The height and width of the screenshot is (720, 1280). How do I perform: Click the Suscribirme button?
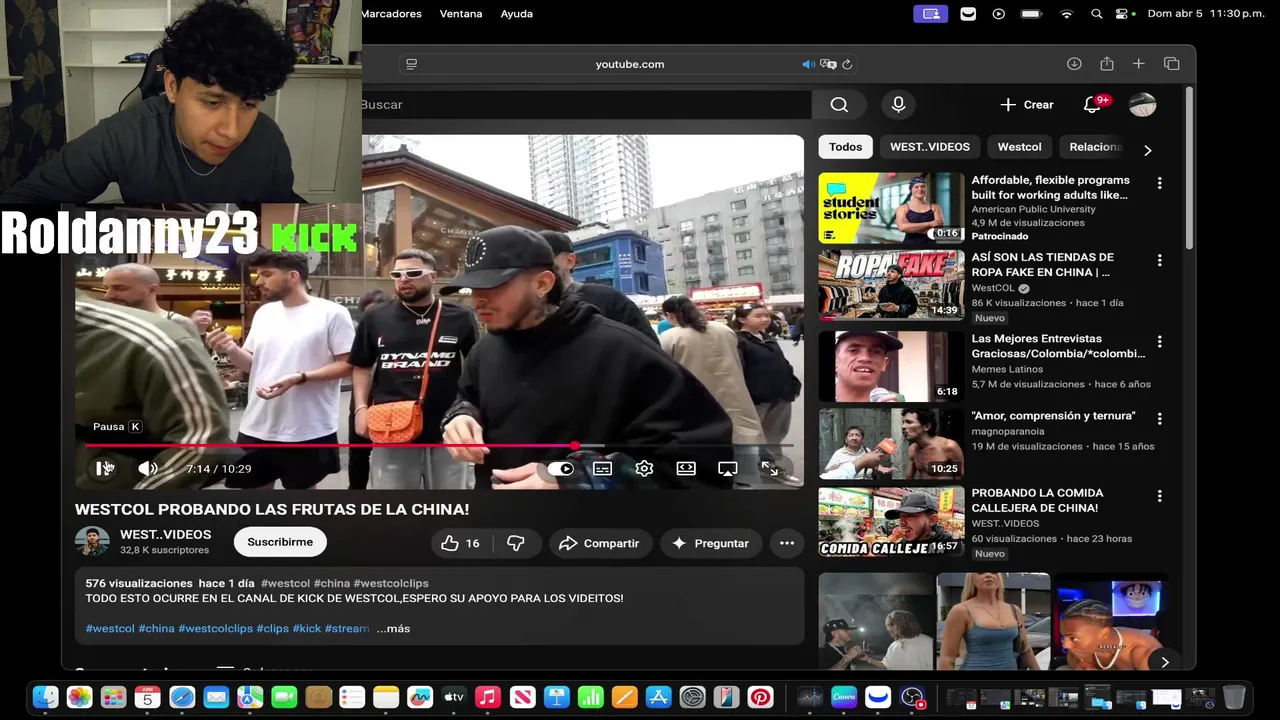click(280, 542)
